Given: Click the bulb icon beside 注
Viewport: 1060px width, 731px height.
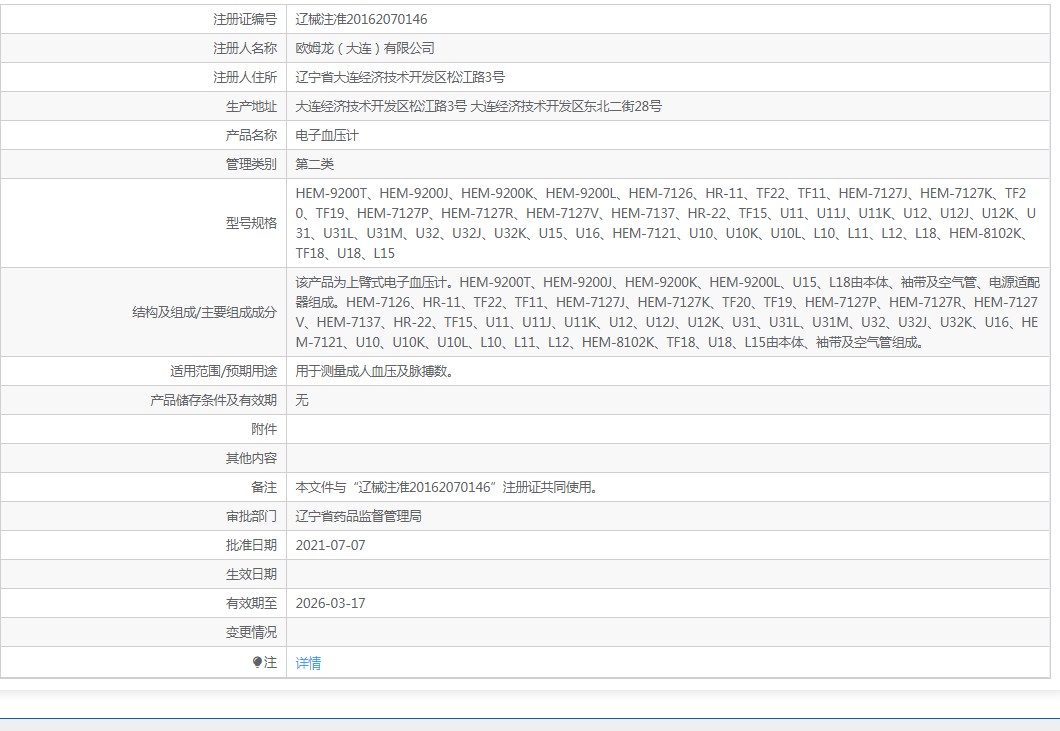Looking at the screenshot, I should pos(257,662).
